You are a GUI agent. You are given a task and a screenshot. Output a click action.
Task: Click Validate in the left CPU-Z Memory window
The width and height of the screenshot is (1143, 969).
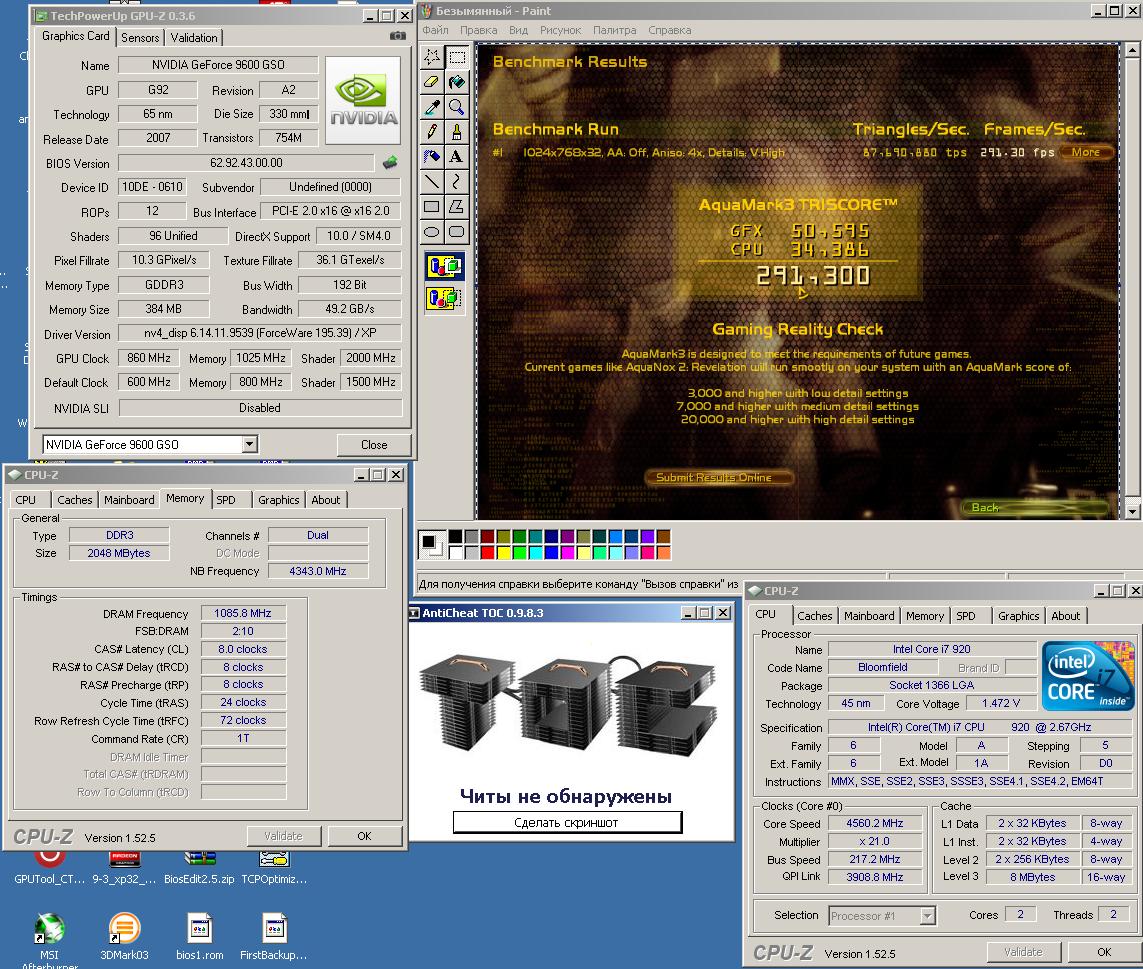(283, 836)
